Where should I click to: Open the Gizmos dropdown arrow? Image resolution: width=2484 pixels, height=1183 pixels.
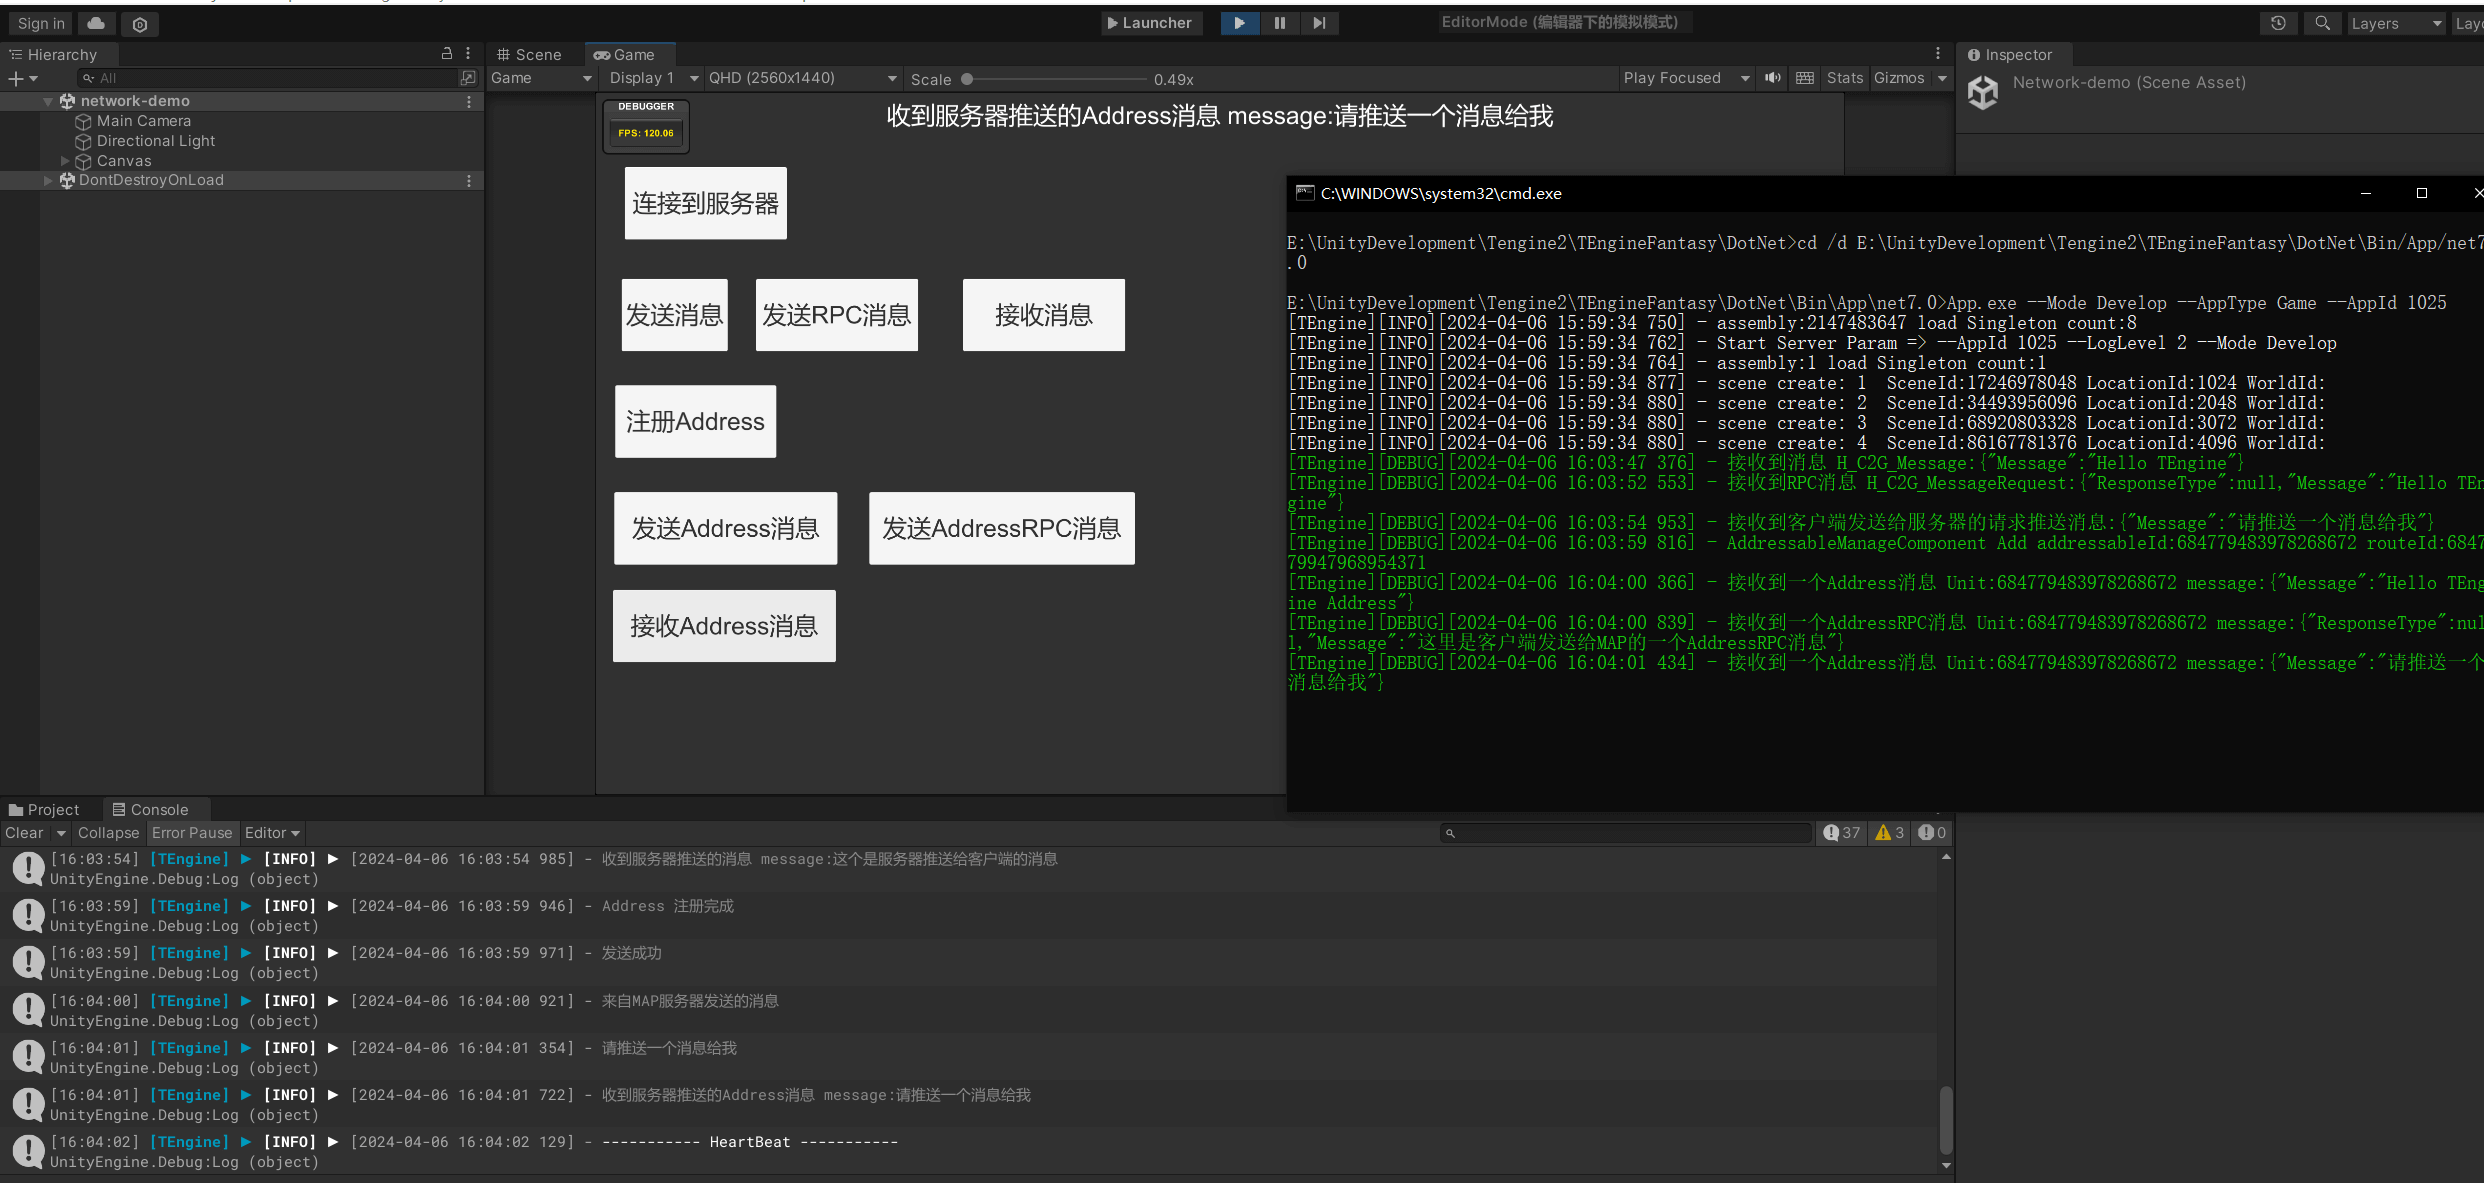point(1942,78)
